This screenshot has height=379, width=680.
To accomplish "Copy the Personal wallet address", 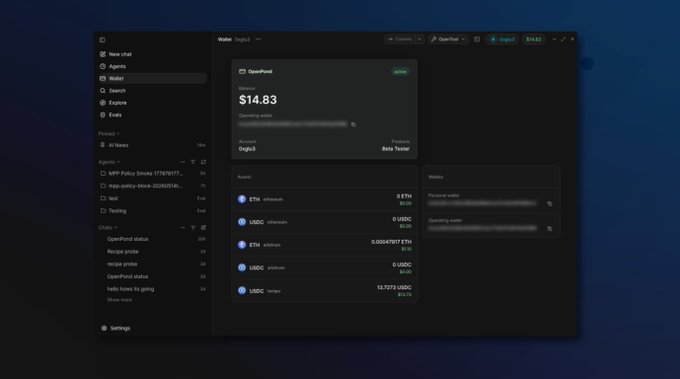I will coord(549,204).
